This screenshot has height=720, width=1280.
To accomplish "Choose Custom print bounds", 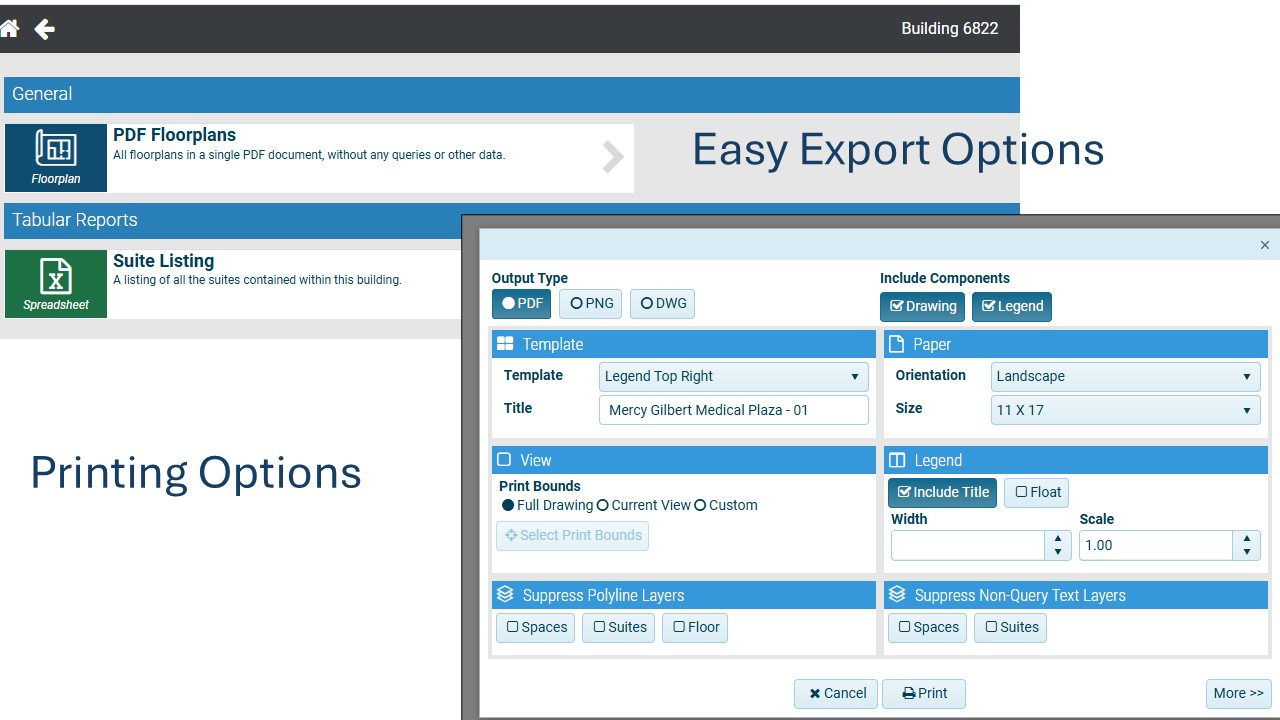I will pos(726,505).
